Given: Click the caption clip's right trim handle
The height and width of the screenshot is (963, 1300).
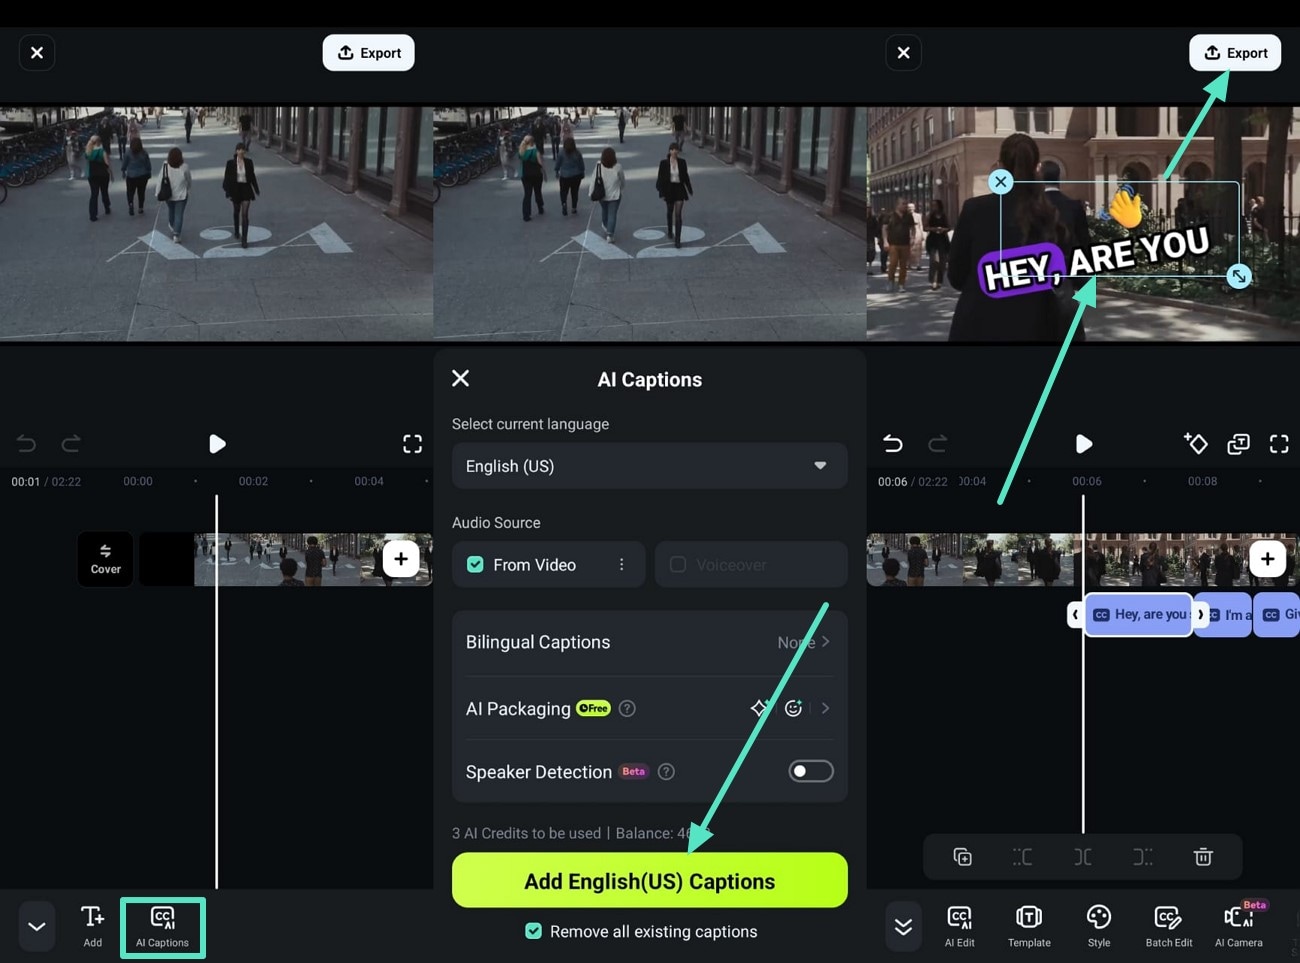Looking at the screenshot, I should coord(1201,614).
